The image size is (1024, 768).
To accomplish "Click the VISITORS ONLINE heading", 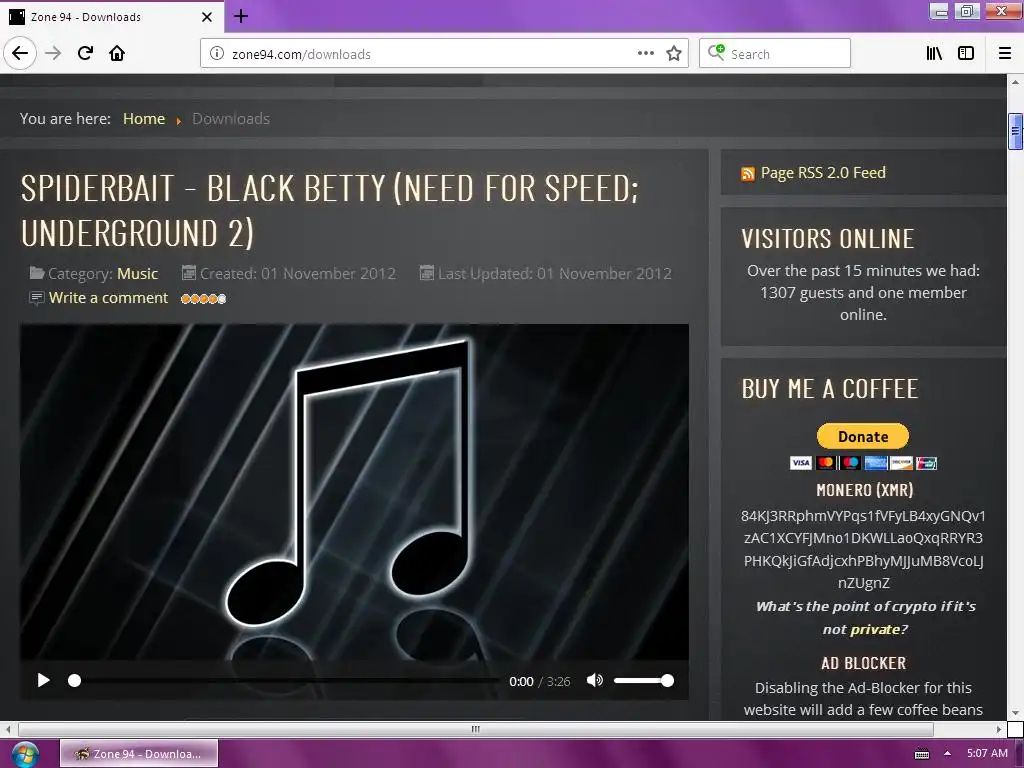I will (x=827, y=239).
